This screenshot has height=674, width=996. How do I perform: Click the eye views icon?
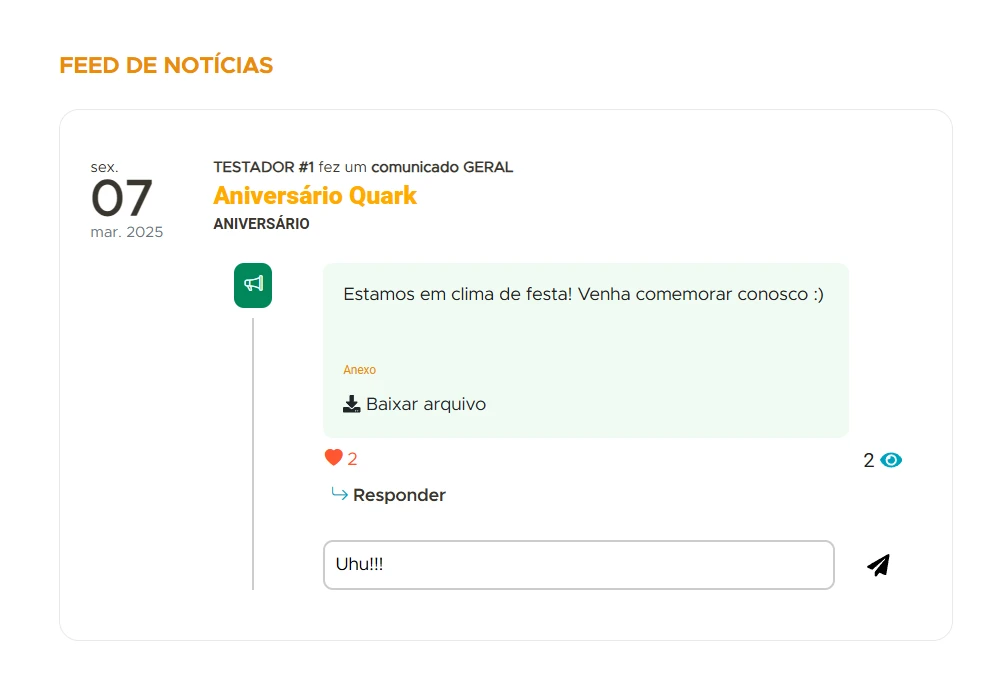[x=891, y=460]
